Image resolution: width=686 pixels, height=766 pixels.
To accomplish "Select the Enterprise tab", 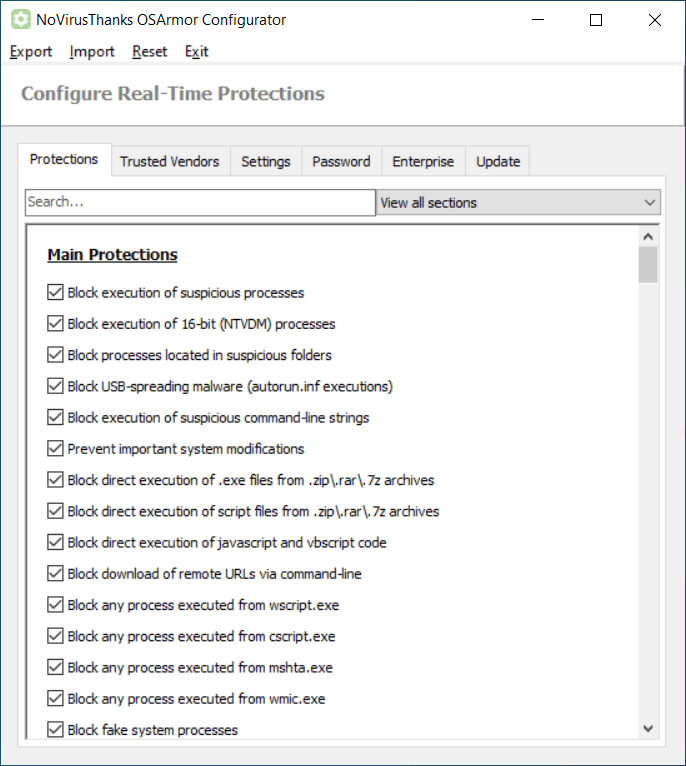I will click(x=423, y=161).
